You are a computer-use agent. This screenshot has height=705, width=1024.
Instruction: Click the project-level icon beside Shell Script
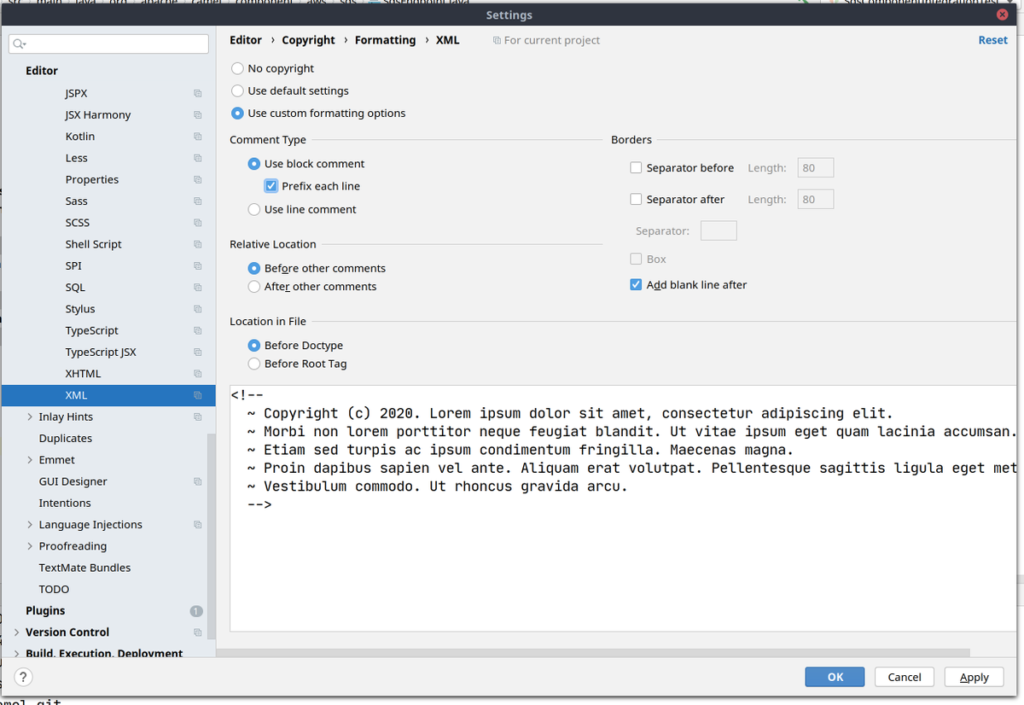pos(198,244)
